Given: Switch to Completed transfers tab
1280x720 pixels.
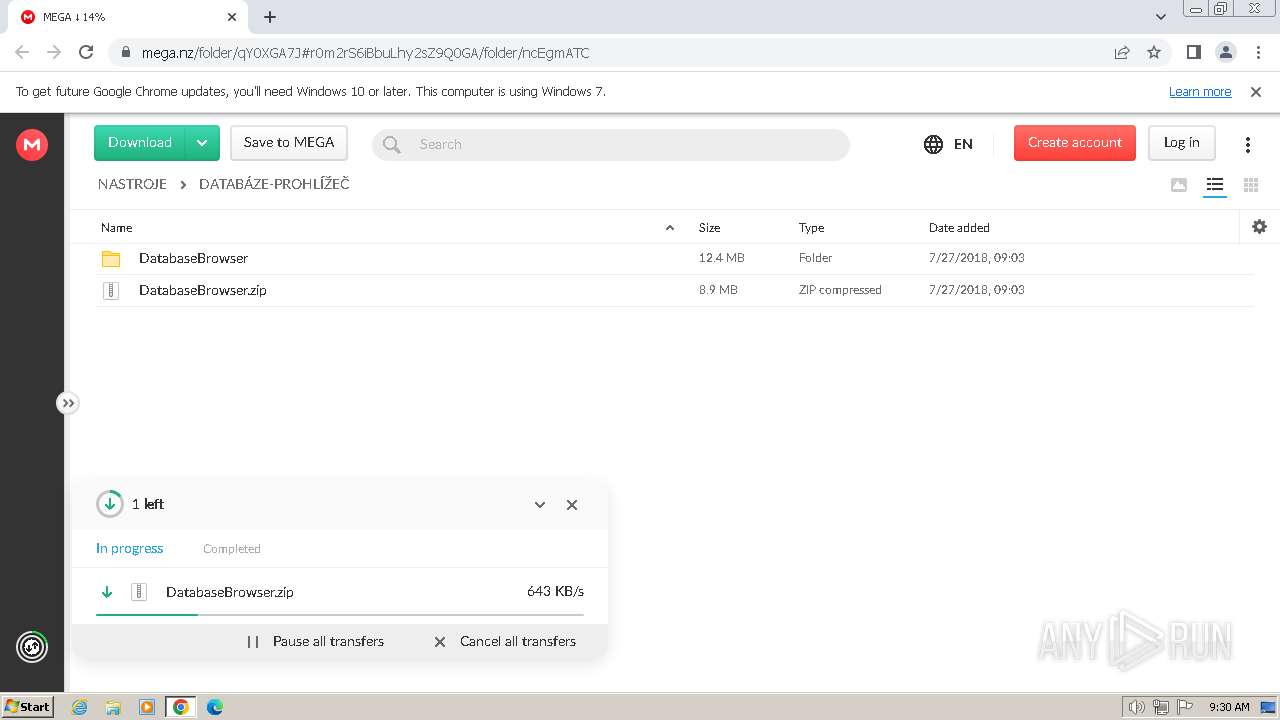Looking at the screenshot, I should [x=232, y=549].
